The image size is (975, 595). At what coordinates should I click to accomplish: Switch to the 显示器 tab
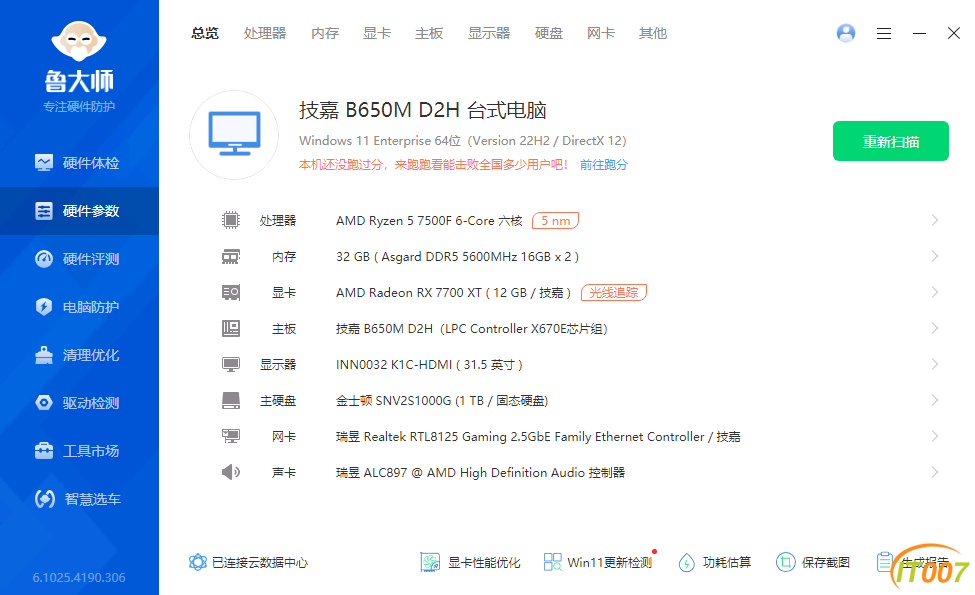pos(489,33)
